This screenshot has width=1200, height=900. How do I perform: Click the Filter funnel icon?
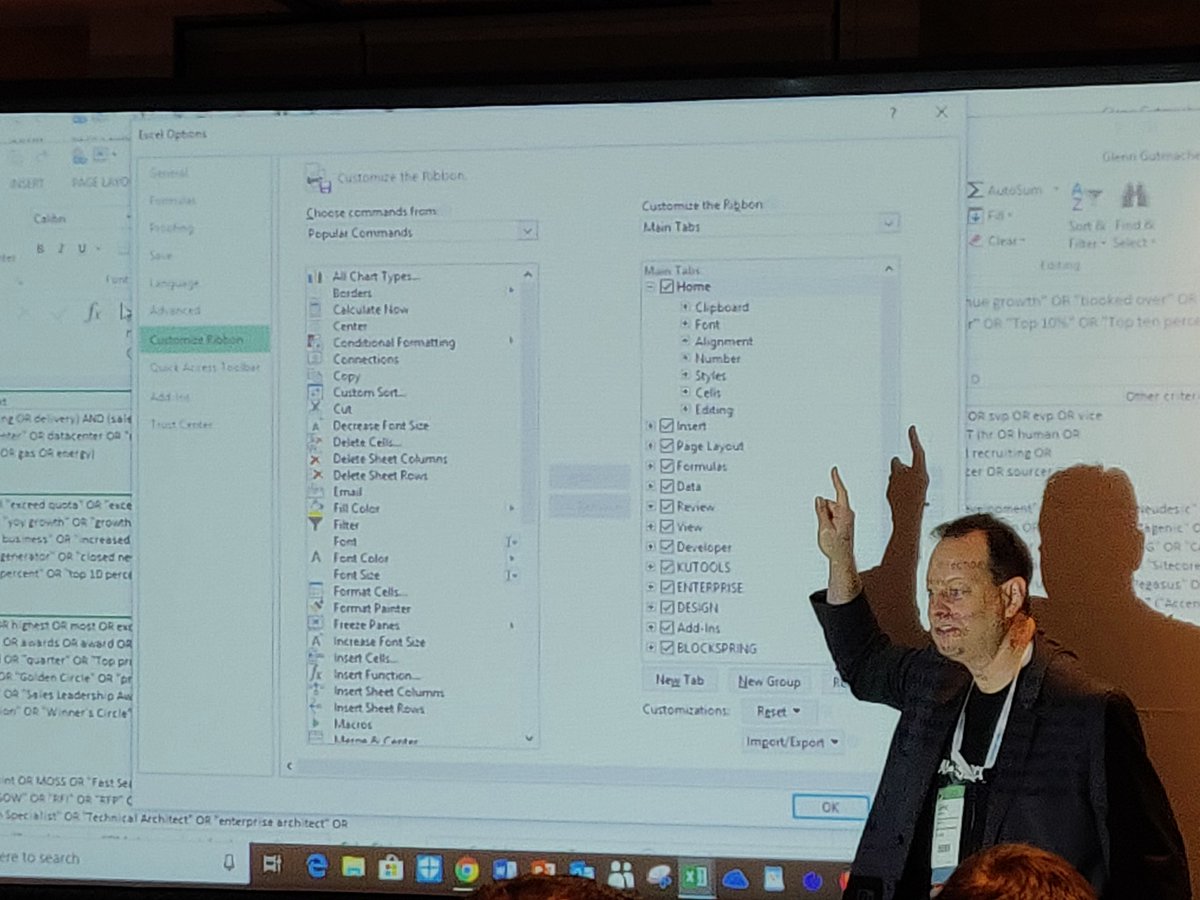tap(316, 524)
